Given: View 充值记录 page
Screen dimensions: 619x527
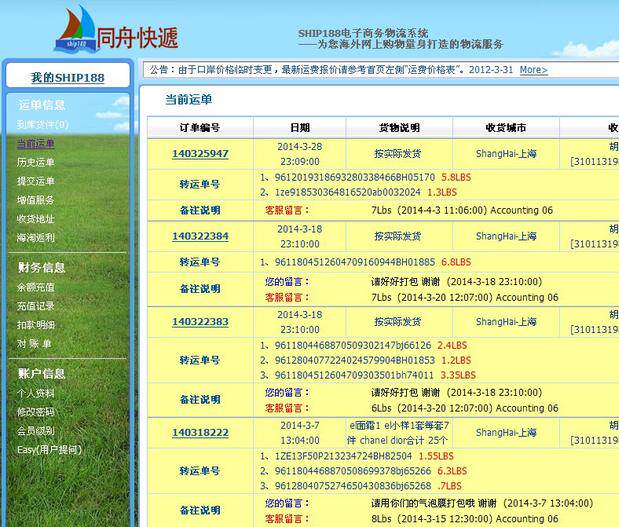Looking at the screenshot, I should pos(36,306).
